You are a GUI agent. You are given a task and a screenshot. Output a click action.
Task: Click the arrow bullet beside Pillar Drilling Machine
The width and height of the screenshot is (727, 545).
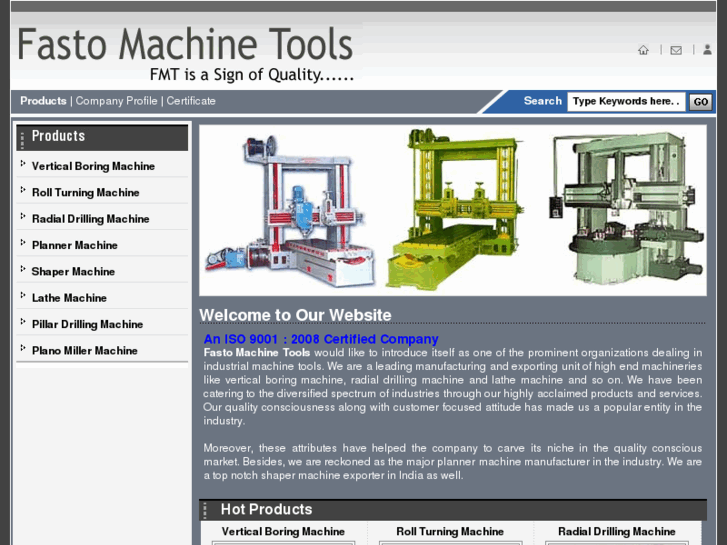[x=23, y=321]
